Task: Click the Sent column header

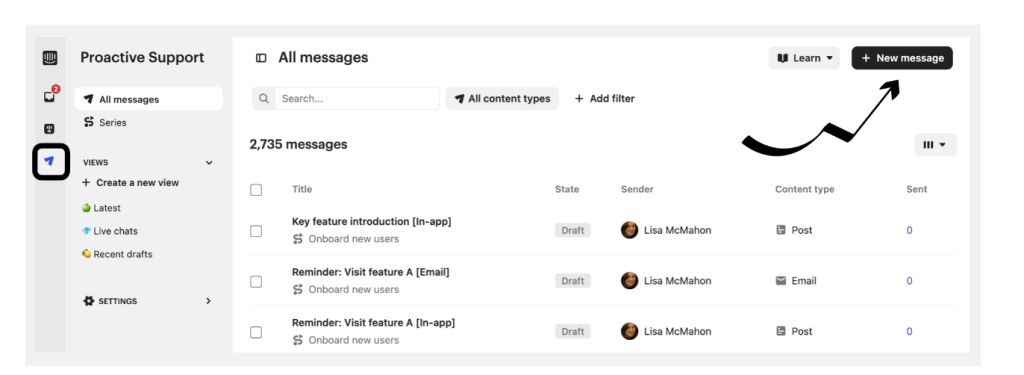Action: pyautogui.click(x=916, y=189)
